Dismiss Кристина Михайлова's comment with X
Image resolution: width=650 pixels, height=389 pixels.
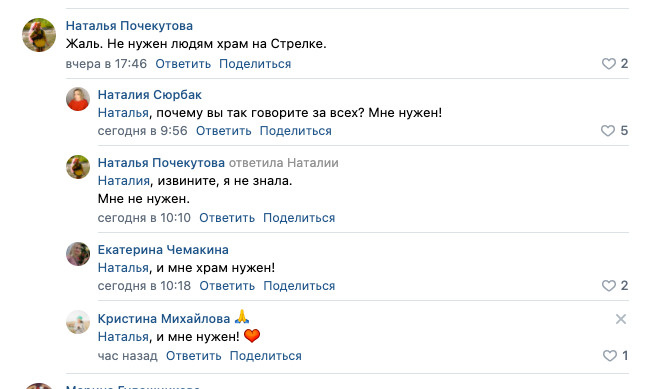[x=621, y=319]
